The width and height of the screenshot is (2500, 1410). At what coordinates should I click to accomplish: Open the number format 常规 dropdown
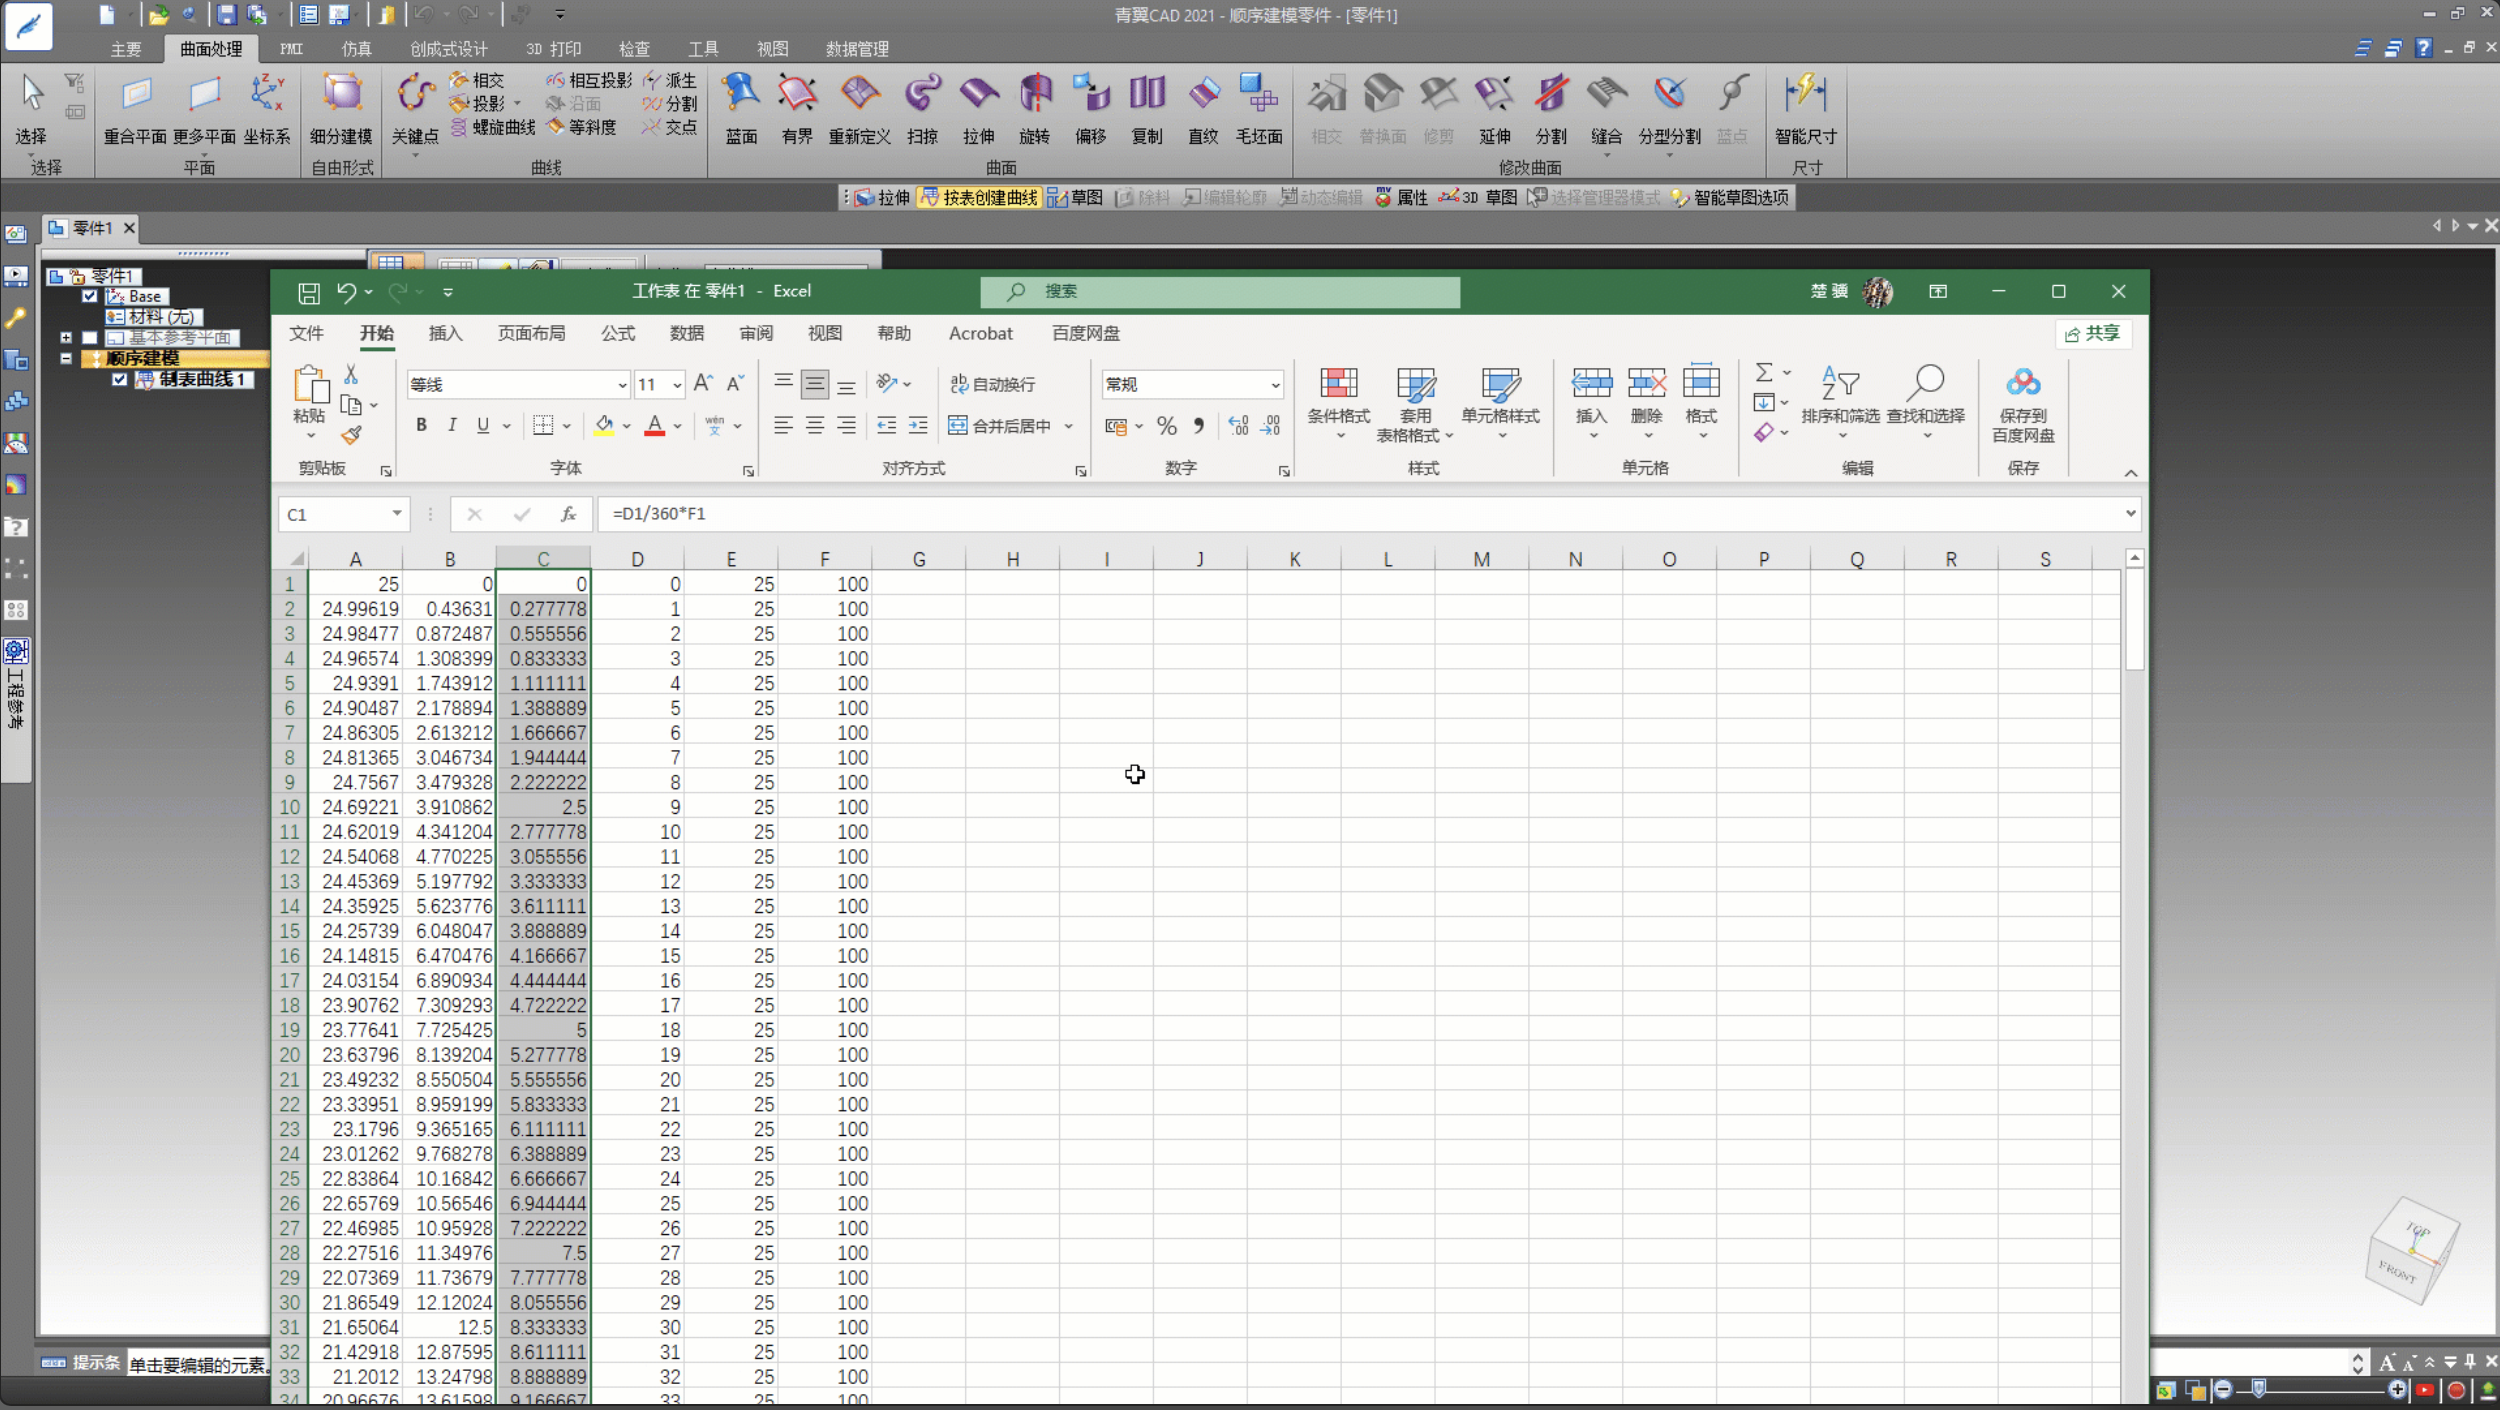(1275, 385)
